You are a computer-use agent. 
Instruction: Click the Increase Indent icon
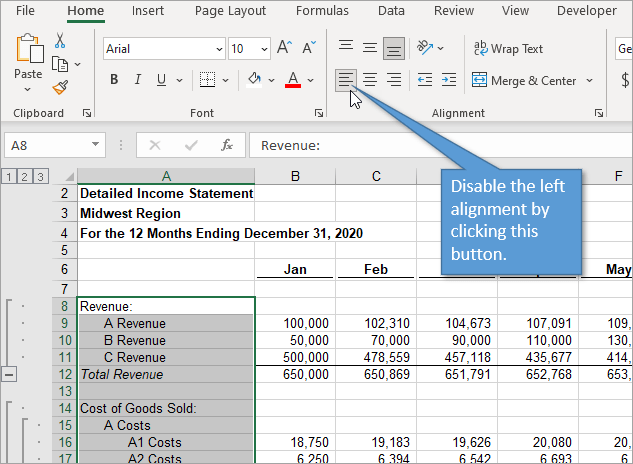pos(447,80)
